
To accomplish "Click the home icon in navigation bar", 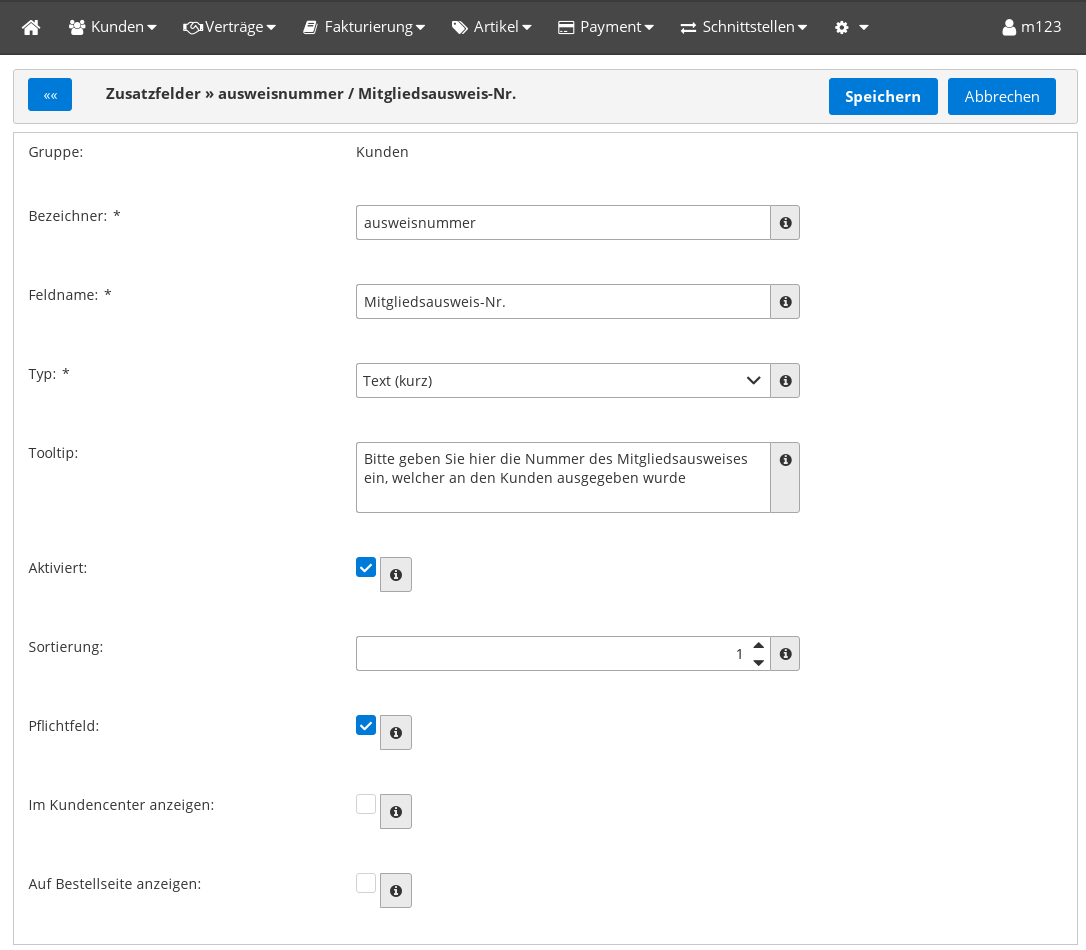I will [x=31, y=27].
